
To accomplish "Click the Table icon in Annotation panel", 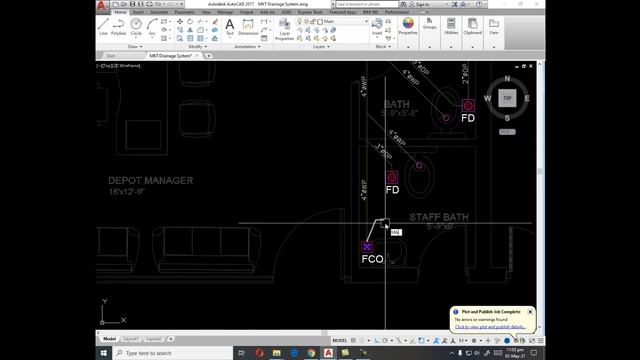I will click(x=264, y=38).
